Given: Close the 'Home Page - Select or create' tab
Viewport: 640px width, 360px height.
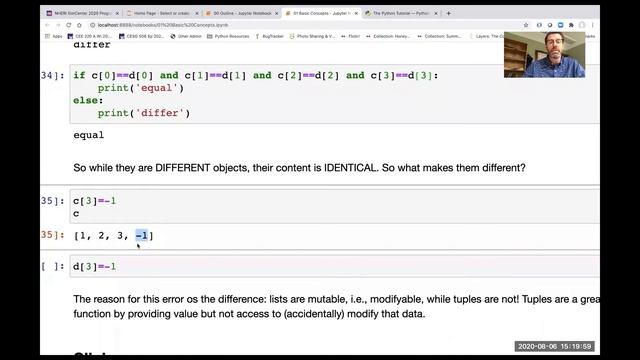Looking at the screenshot, I should 197,13.
